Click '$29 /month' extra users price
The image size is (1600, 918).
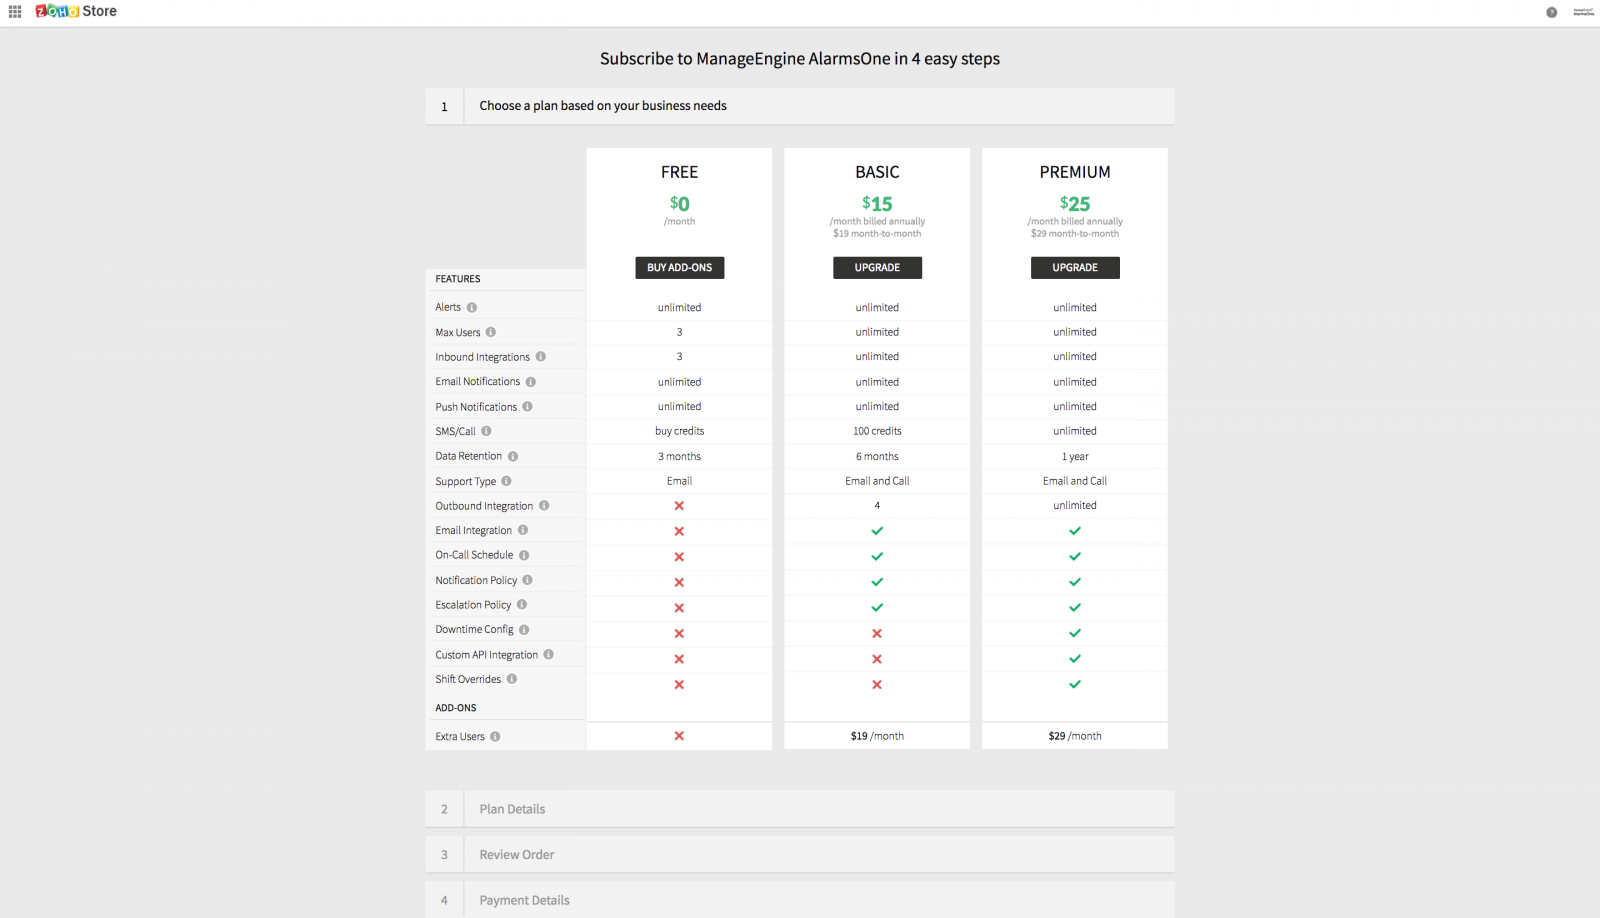click(x=1075, y=736)
